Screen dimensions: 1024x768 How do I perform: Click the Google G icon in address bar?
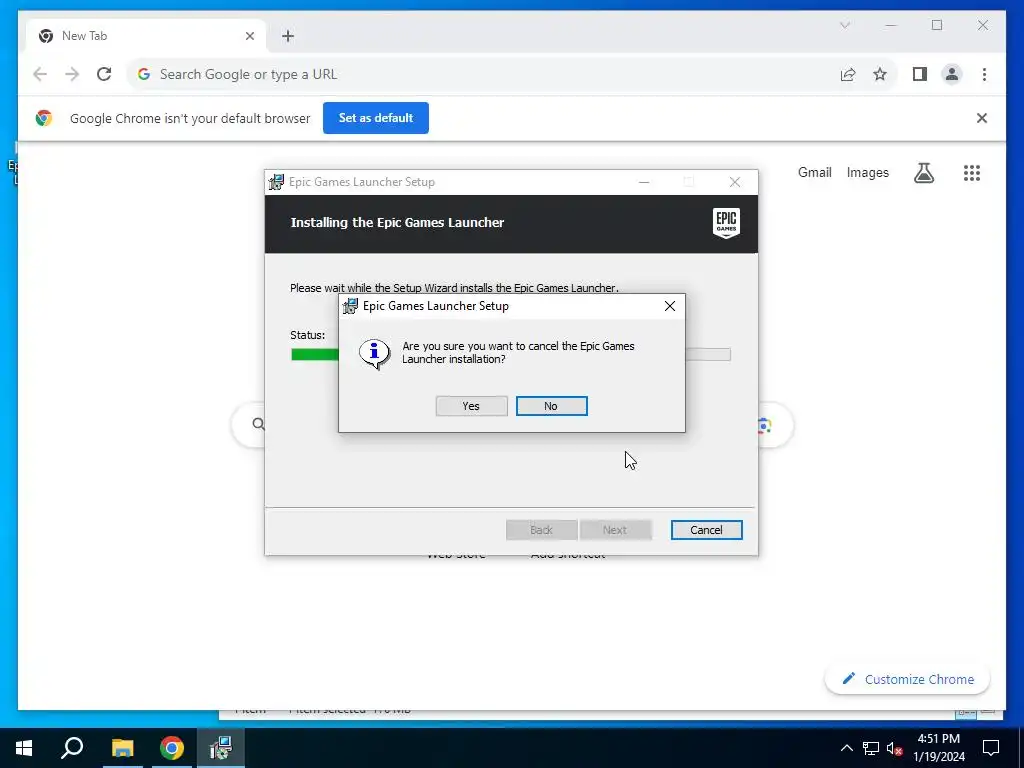[x=144, y=74]
